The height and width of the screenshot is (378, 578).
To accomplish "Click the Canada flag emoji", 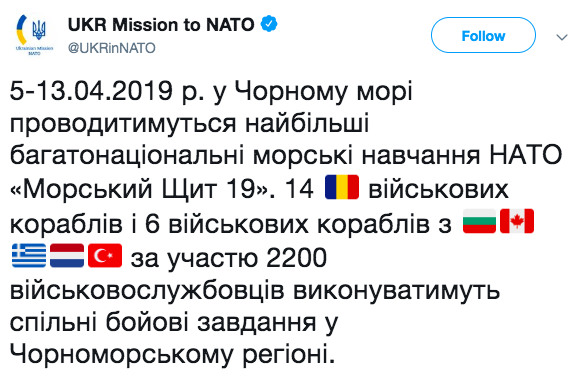I will (x=517, y=221).
